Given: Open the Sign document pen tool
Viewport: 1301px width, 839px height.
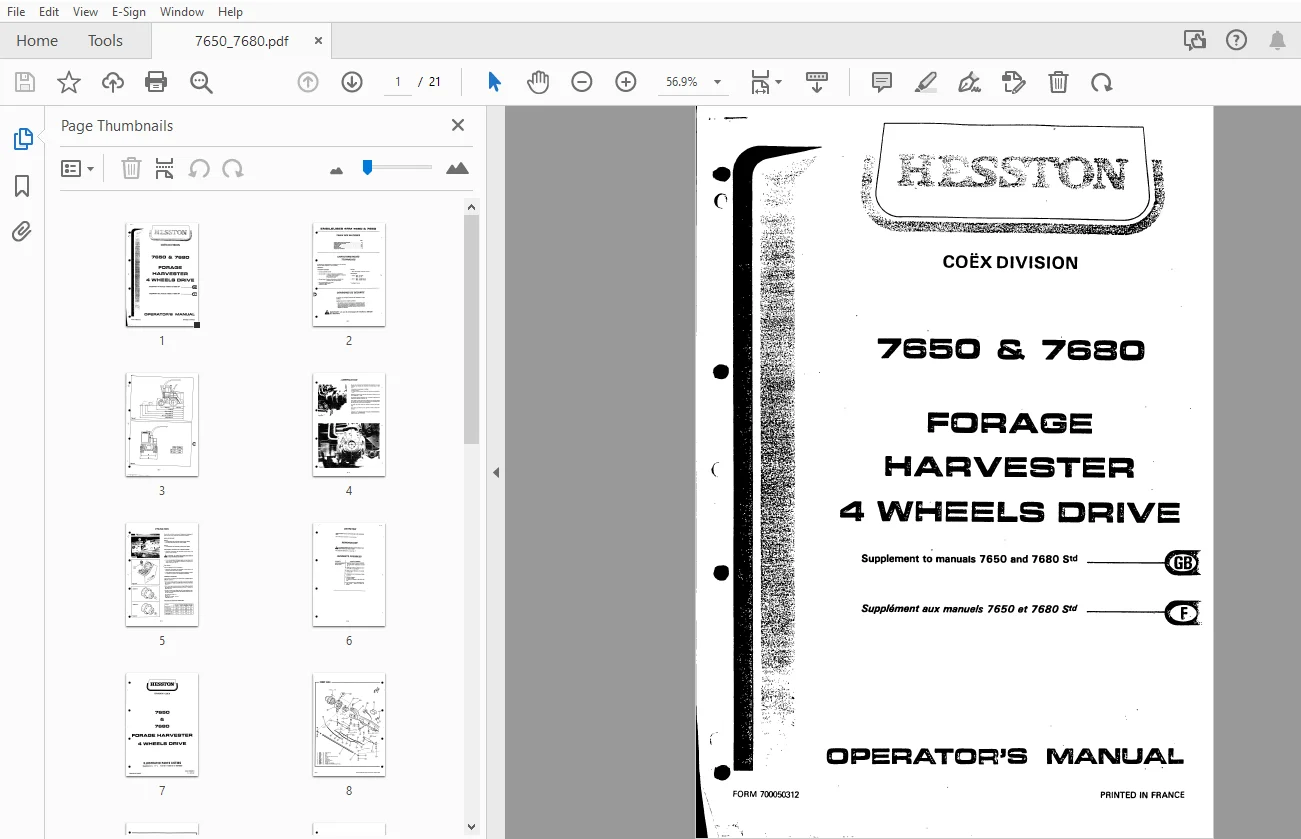Looking at the screenshot, I should pos(969,82).
